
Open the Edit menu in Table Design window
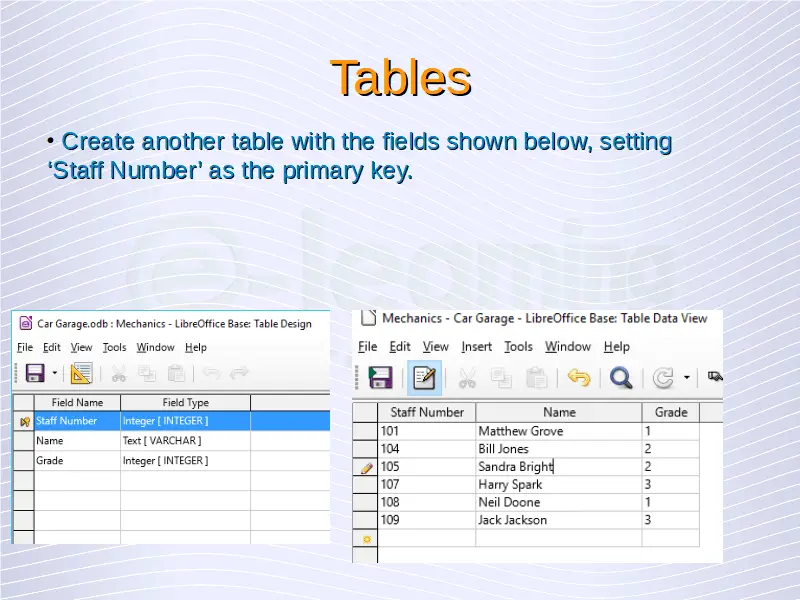coord(52,347)
